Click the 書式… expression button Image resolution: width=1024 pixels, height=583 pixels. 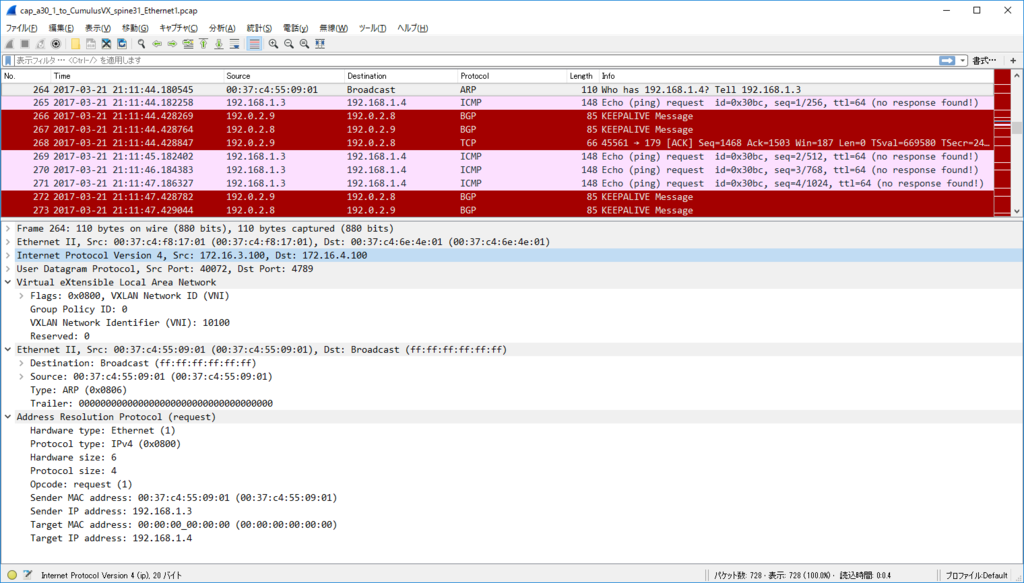(984, 60)
